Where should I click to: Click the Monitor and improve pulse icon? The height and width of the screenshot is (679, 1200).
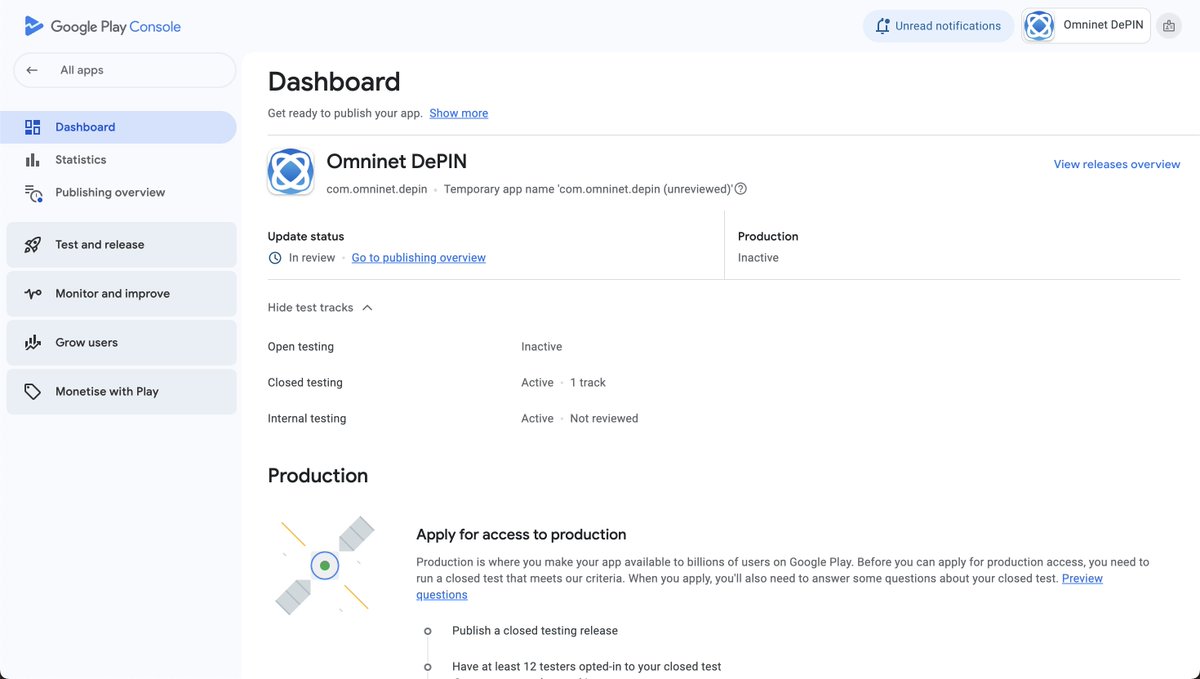point(33,294)
